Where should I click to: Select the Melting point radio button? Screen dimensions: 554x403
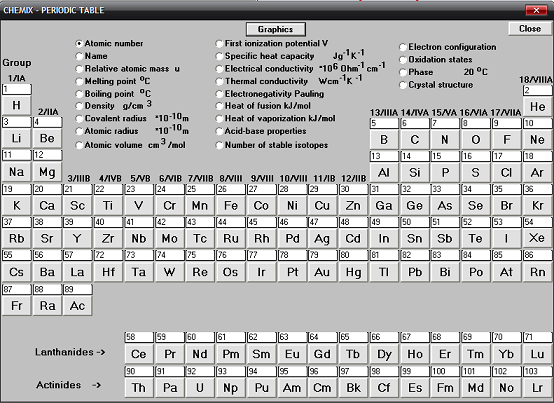pyautogui.click(x=79, y=82)
